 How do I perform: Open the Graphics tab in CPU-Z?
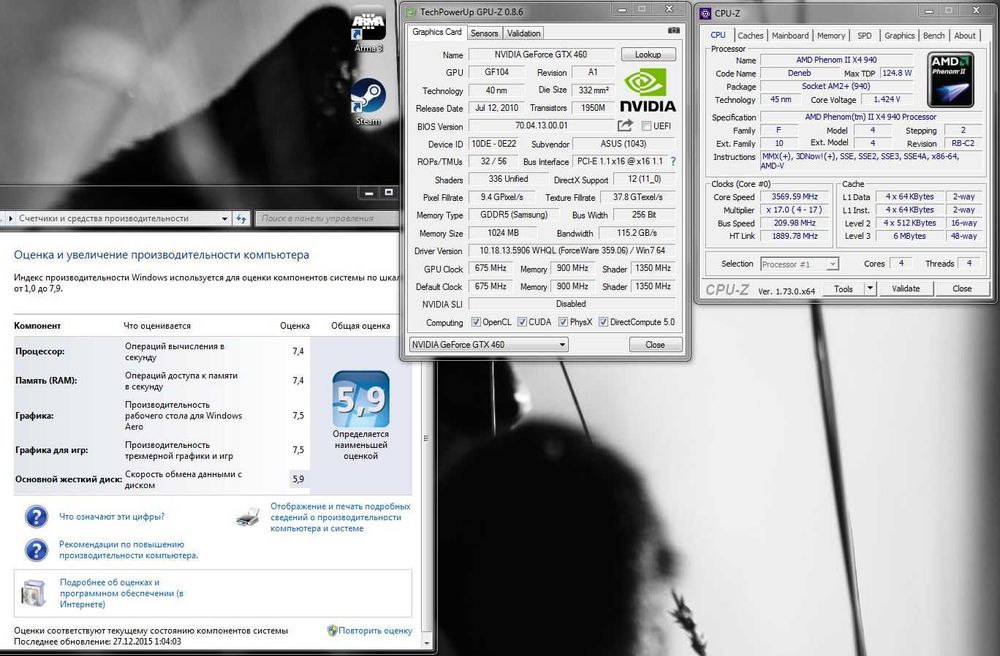[x=899, y=36]
